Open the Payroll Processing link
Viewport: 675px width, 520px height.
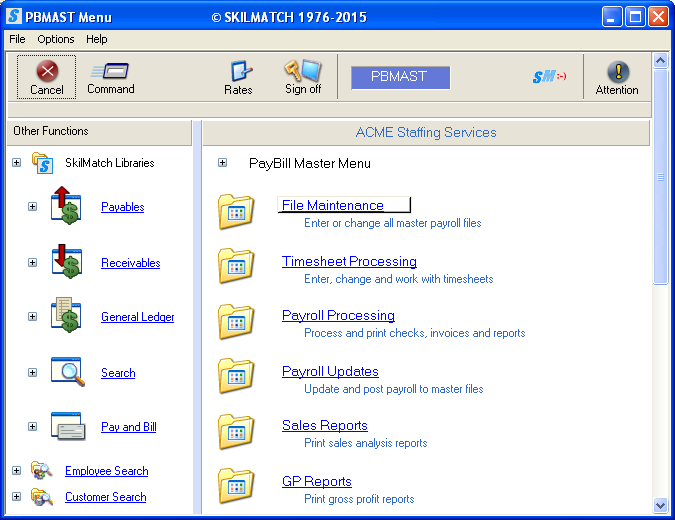pos(338,315)
